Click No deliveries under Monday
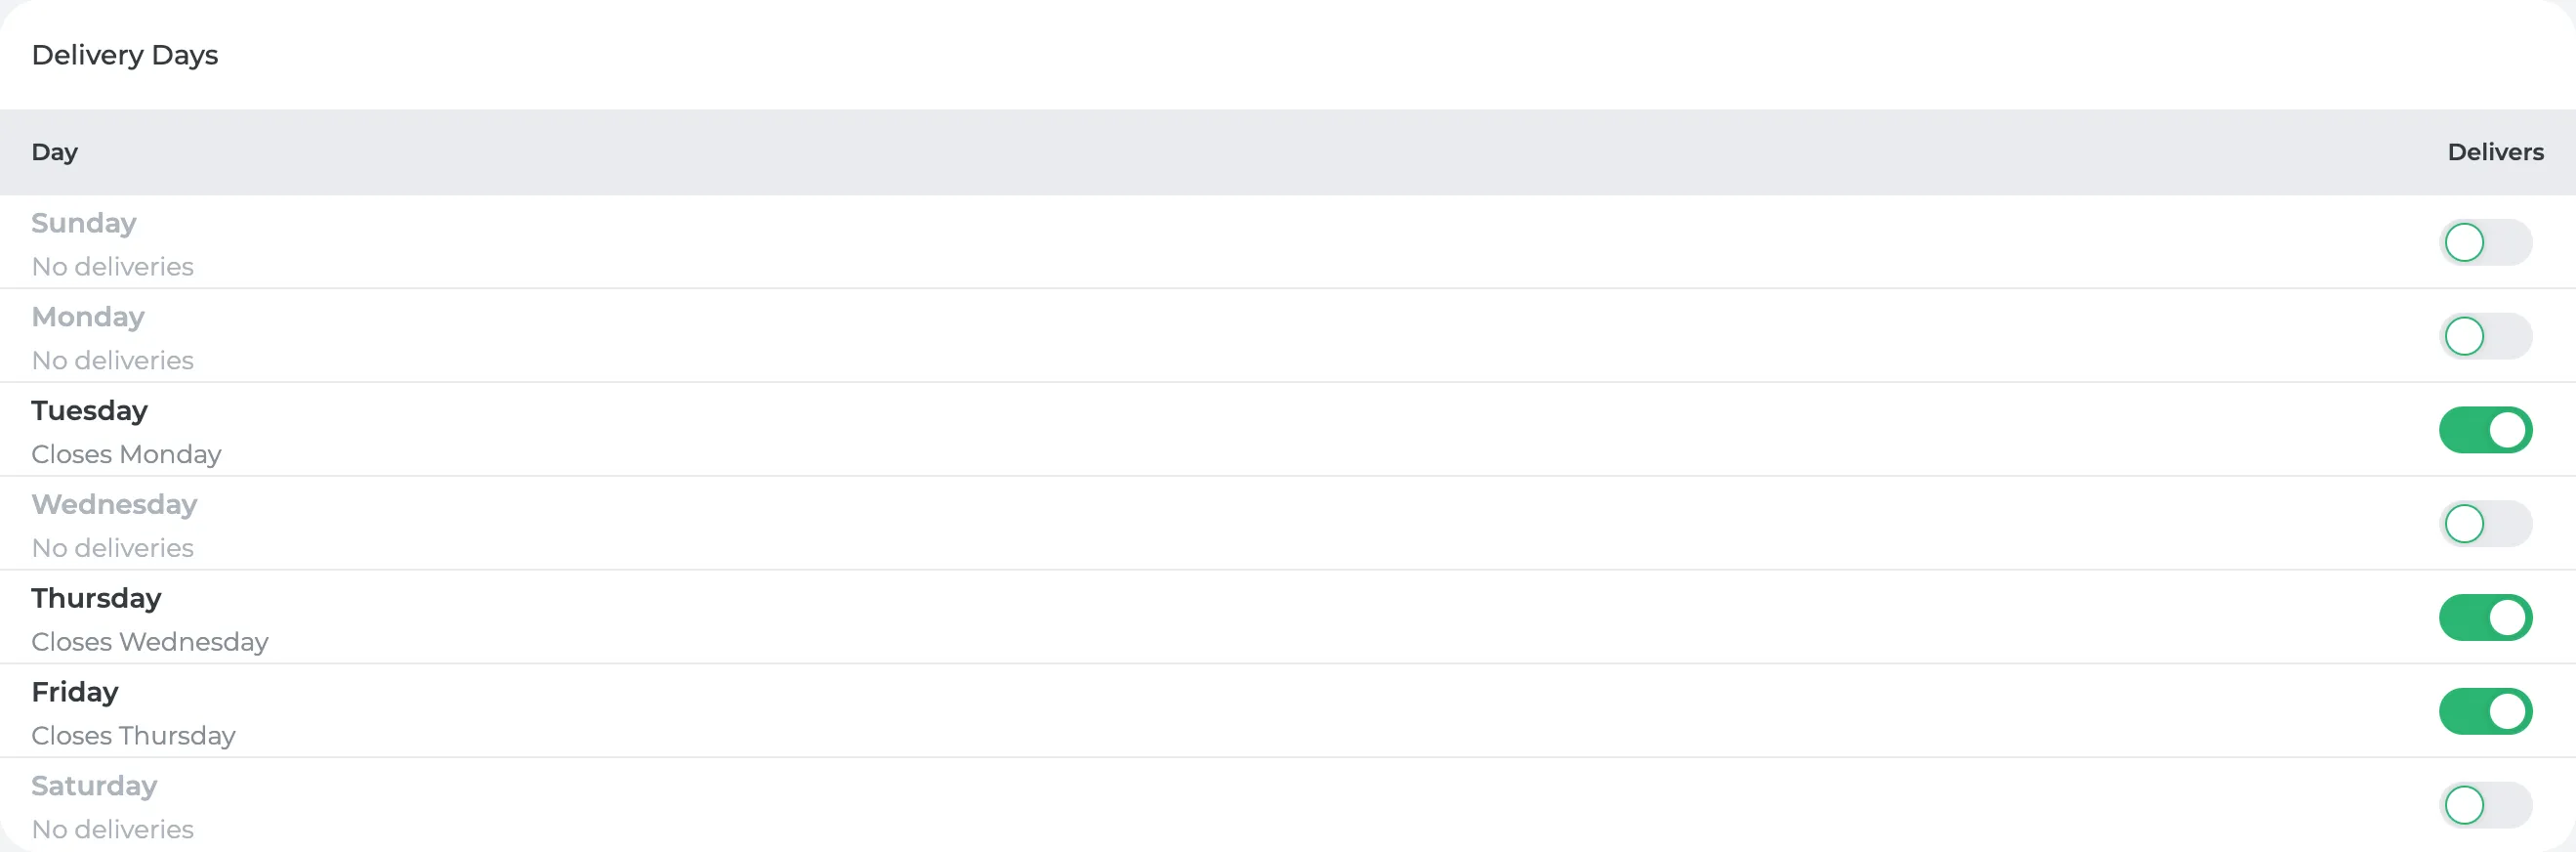 click(x=112, y=360)
